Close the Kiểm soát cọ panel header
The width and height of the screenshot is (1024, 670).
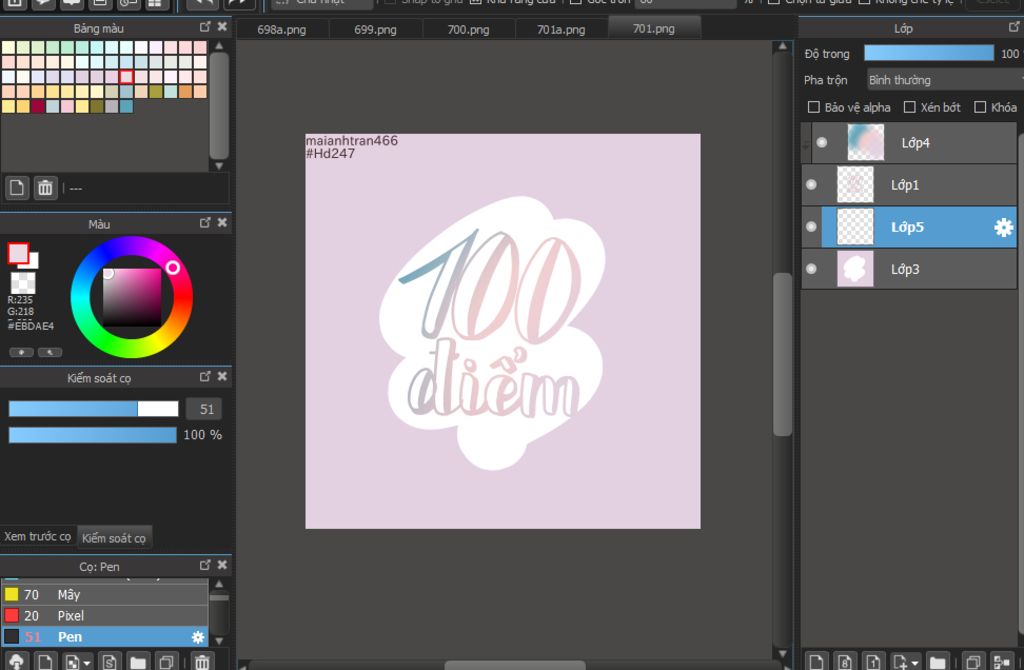pyautogui.click(x=222, y=377)
